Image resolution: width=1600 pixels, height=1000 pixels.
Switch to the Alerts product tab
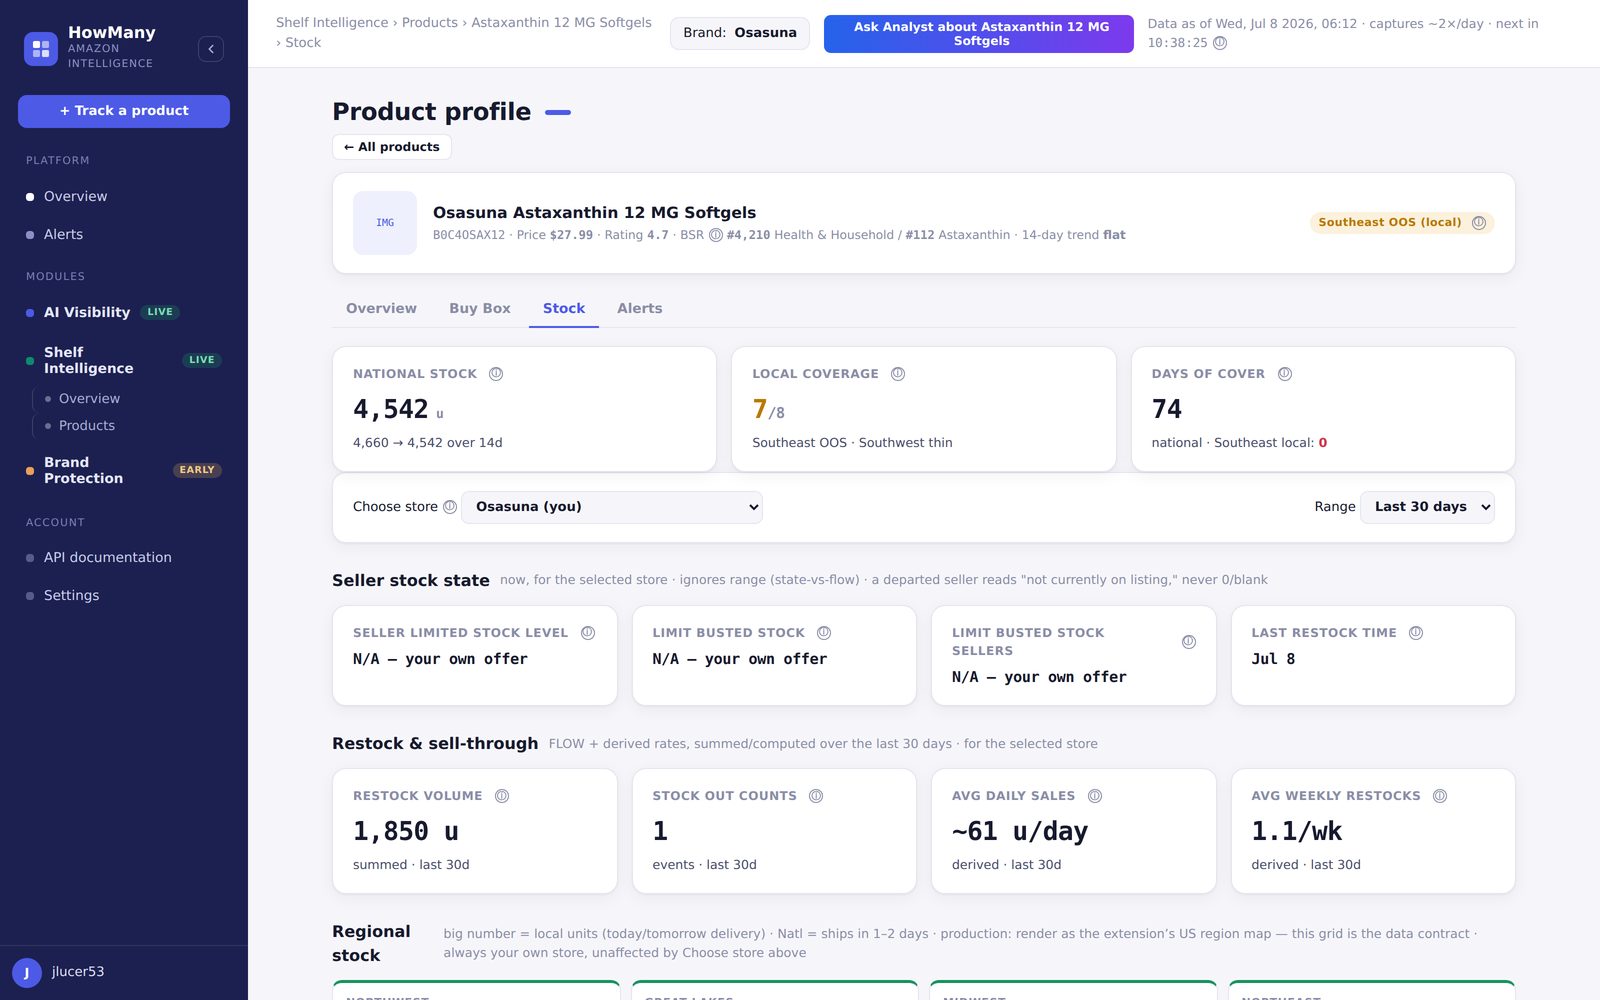(x=640, y=309)
